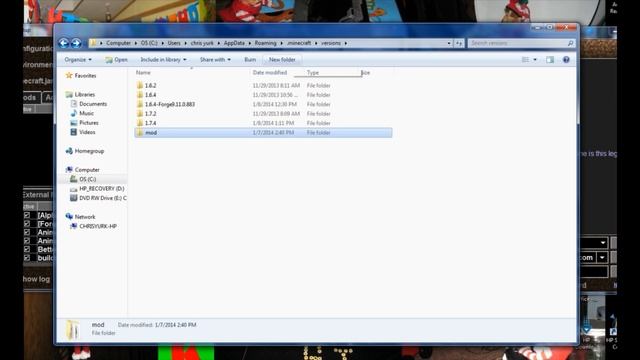
Task: Select the 1.7.2 folder icon
Action: 140,113
